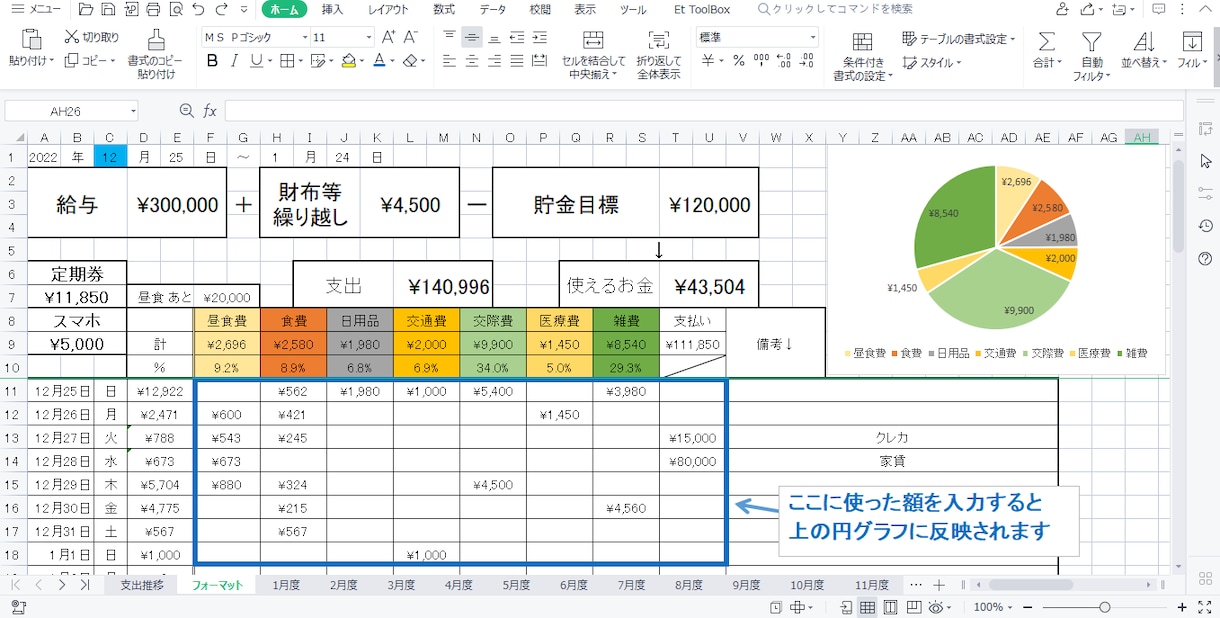Open the 挿入 ribbon tab
This screenshot has width=1220, height=618.
333,10
